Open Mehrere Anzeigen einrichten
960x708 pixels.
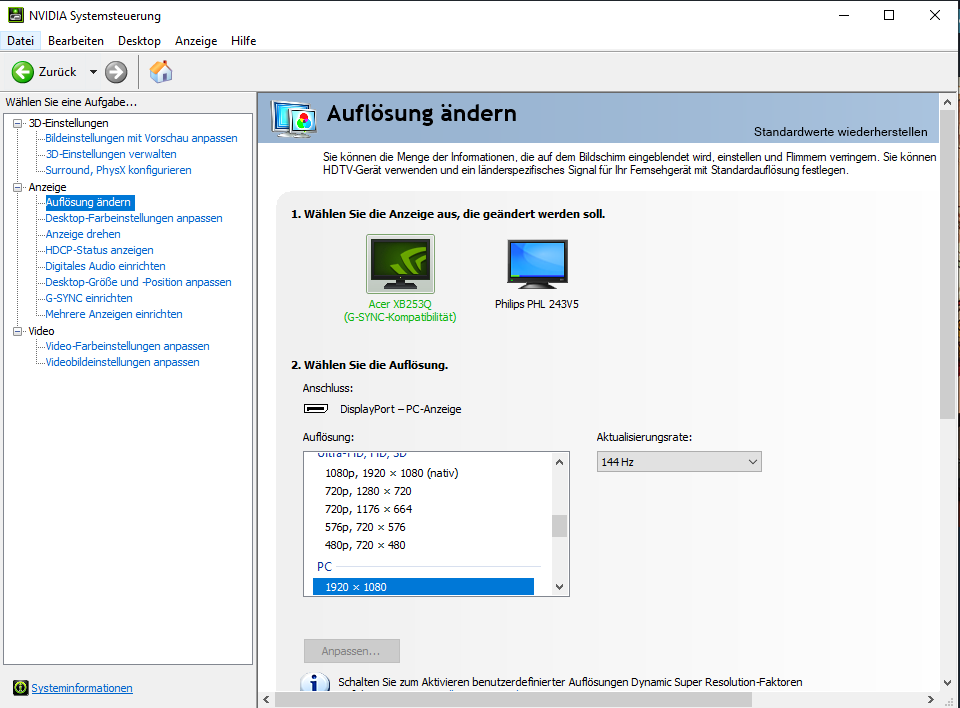pyautogui.click(x=114, y=314)
